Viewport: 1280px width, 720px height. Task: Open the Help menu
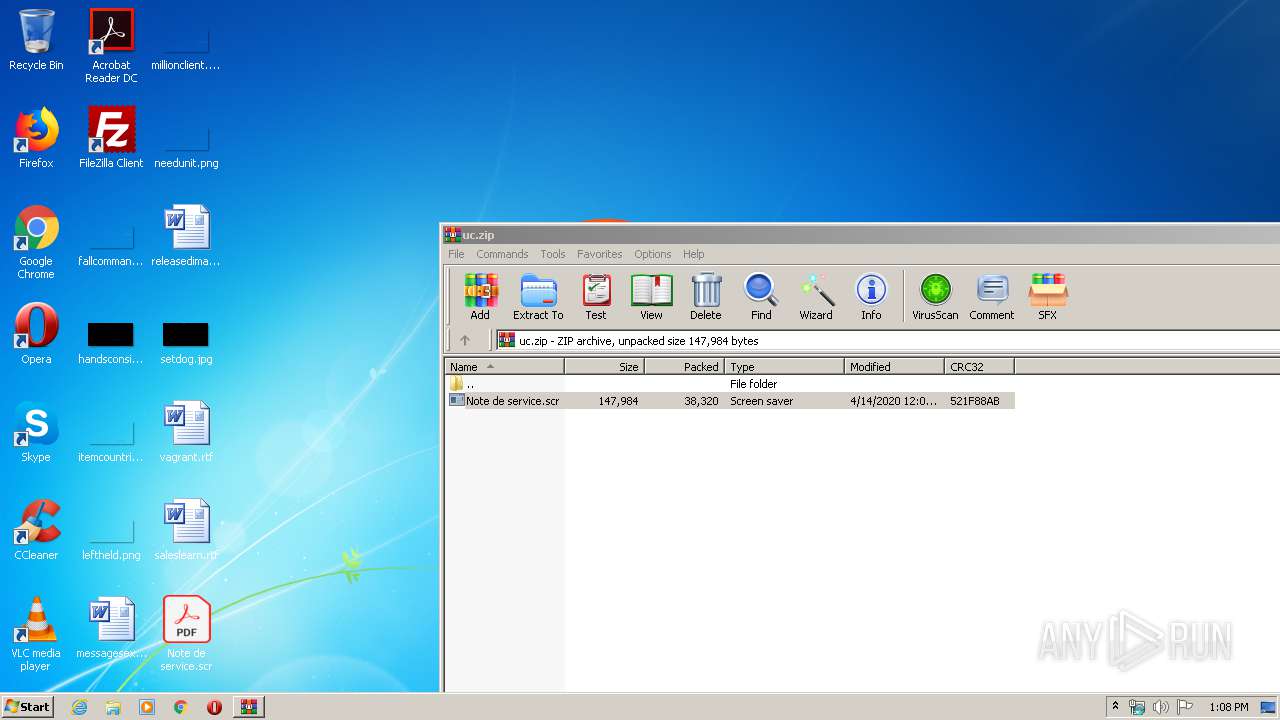click(693, 254)
